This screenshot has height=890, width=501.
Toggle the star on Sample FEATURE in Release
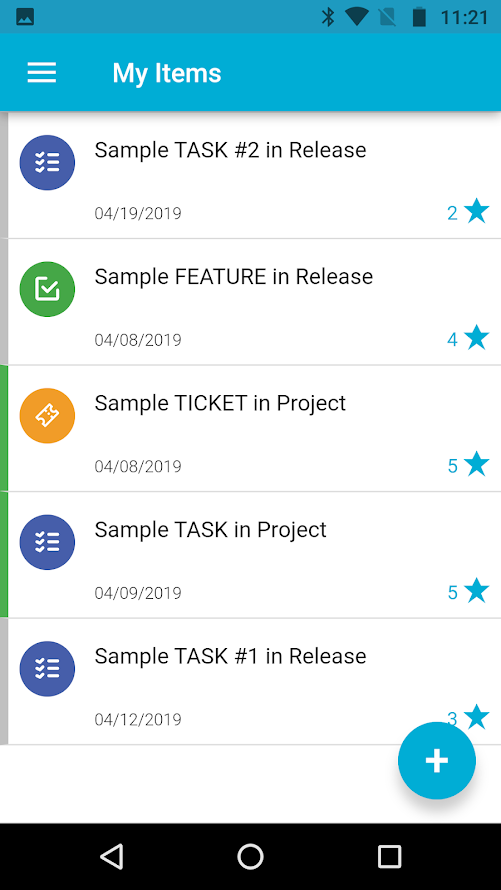tap(477, 338)
